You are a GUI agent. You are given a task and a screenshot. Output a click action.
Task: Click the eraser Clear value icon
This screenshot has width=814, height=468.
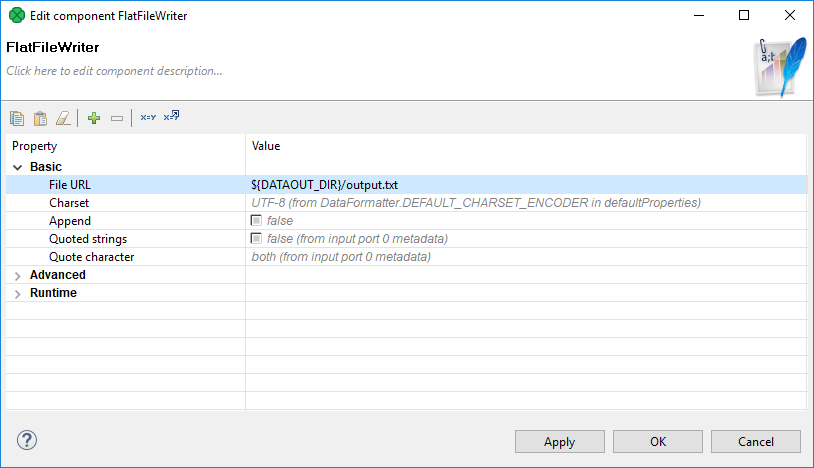point(63,118)
